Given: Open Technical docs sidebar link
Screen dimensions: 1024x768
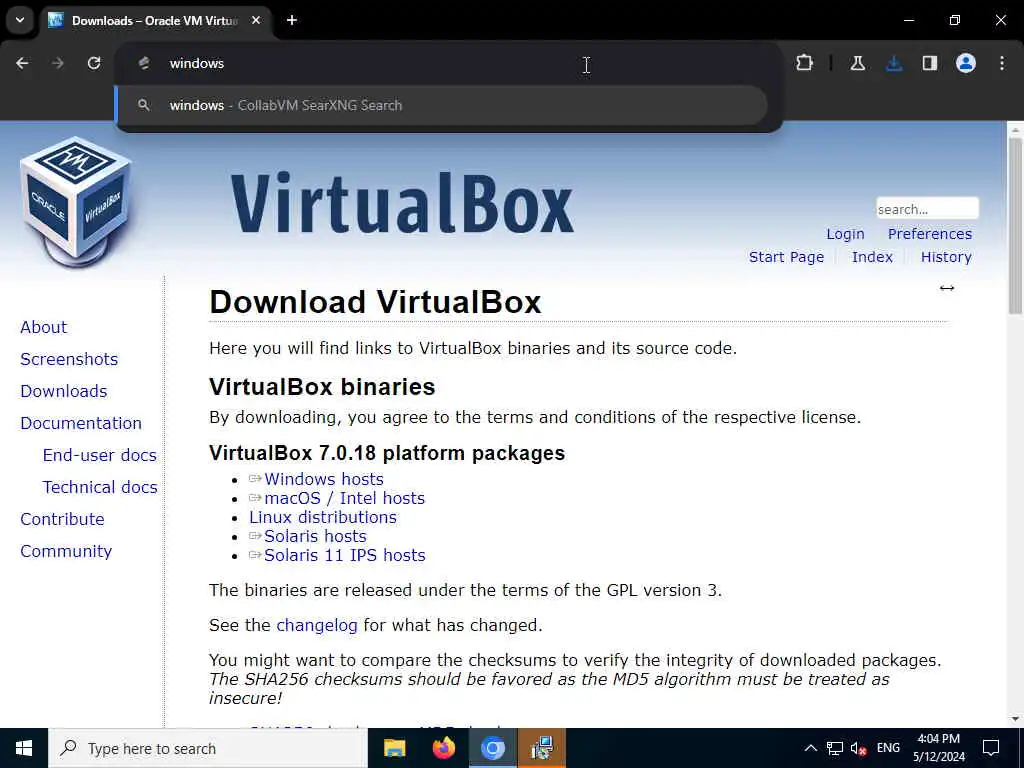Looking at the screenshot, I should 100,487.
